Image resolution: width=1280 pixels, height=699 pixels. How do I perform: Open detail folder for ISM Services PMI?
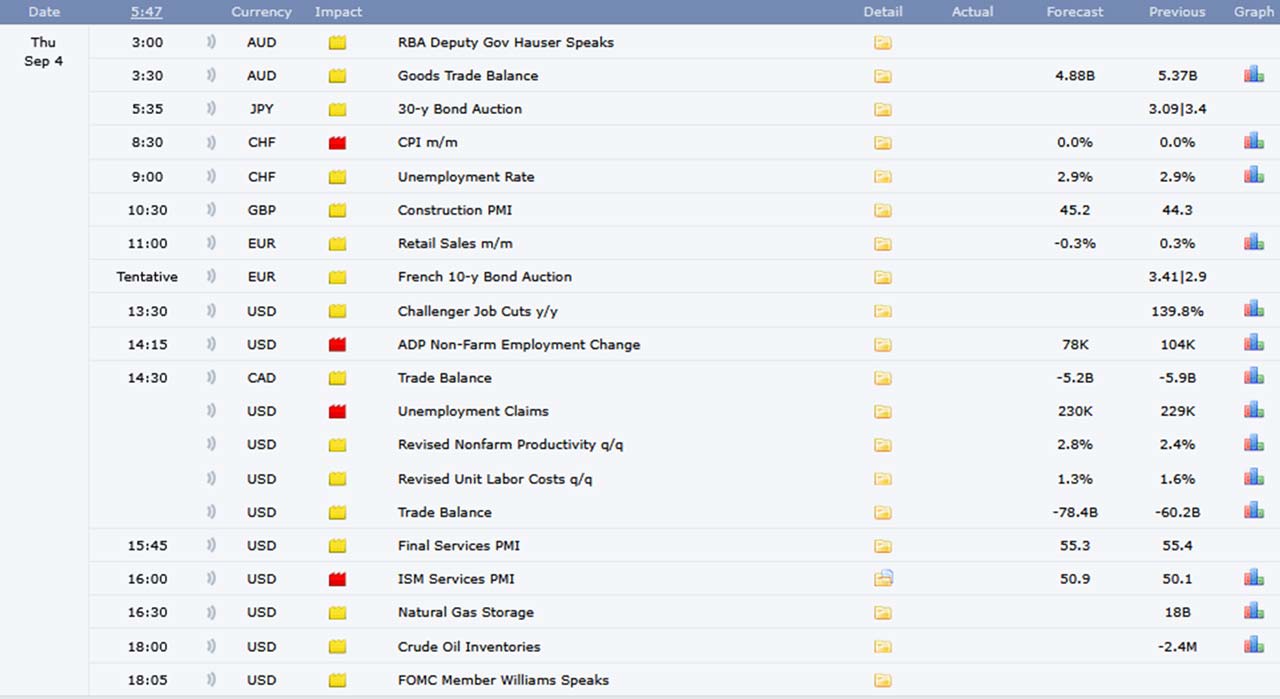pos(882,578)
